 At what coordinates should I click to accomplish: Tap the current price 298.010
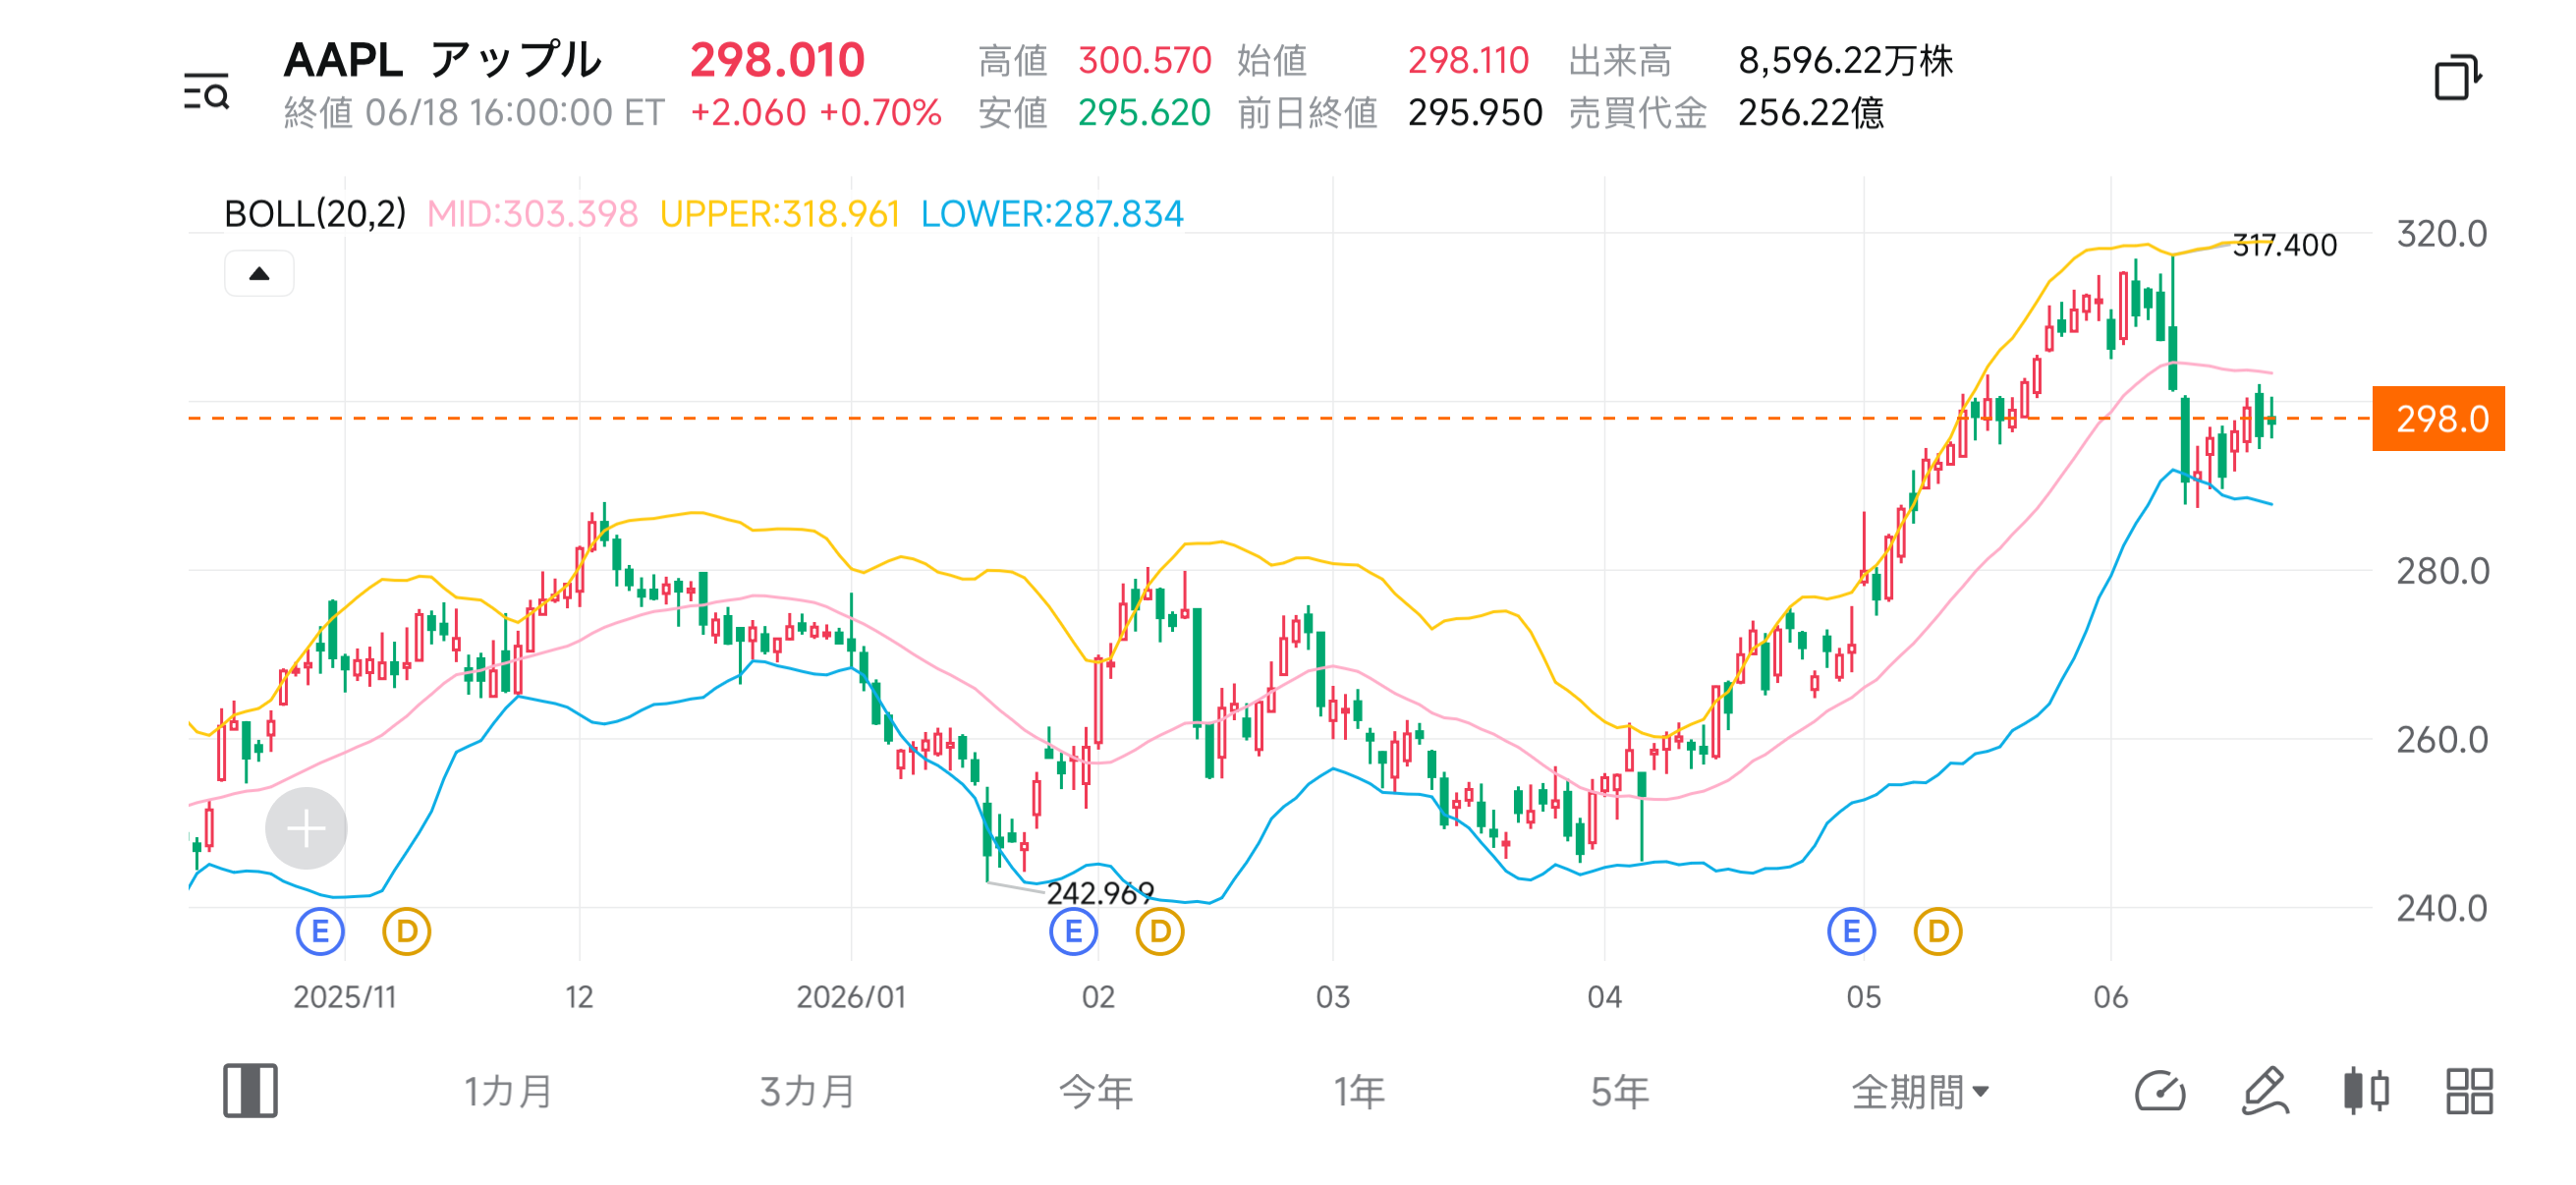[777, 60]
